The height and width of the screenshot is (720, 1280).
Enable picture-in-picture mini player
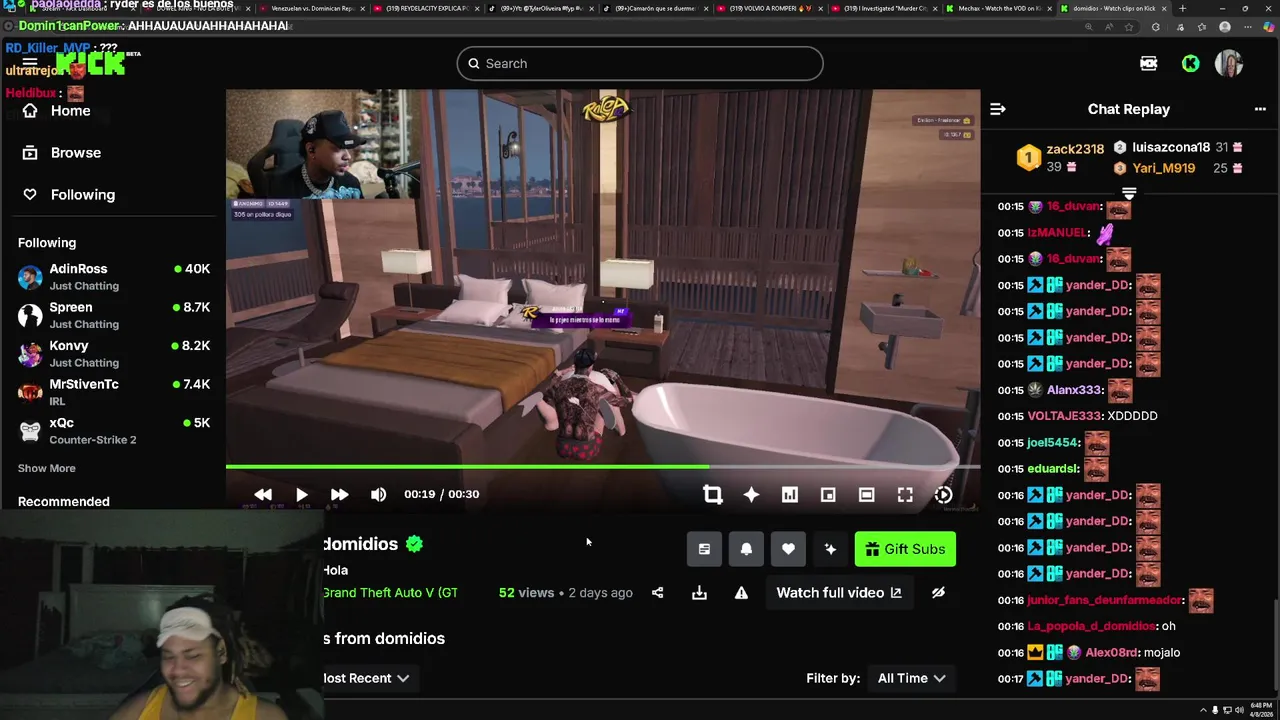tap(828, 494)
